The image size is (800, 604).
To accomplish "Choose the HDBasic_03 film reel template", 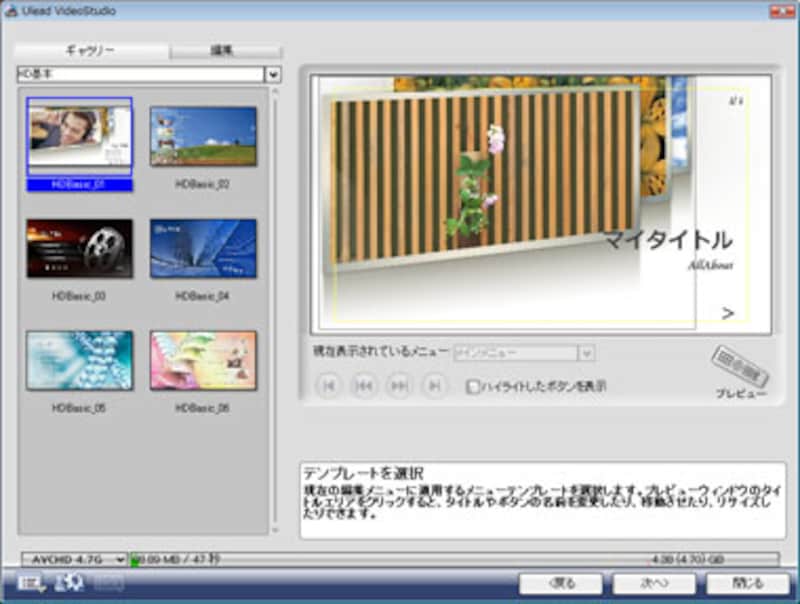I will pyautogui.click(x=80, y=248).
